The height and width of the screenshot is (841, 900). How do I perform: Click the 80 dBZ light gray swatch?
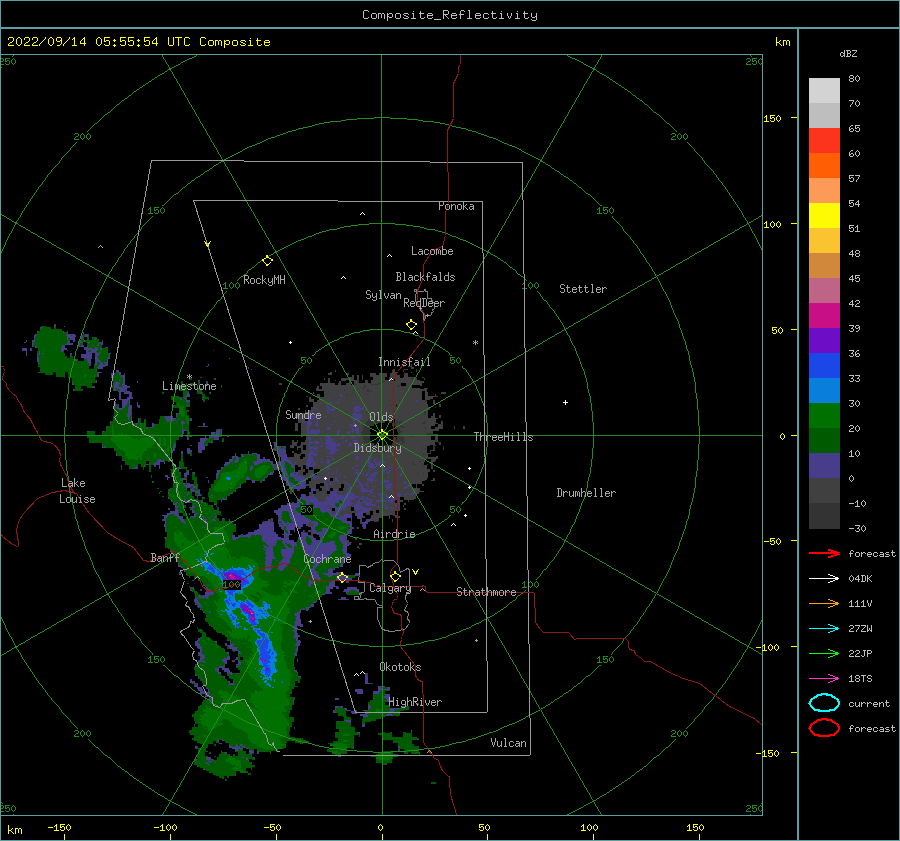coord(824,90)
